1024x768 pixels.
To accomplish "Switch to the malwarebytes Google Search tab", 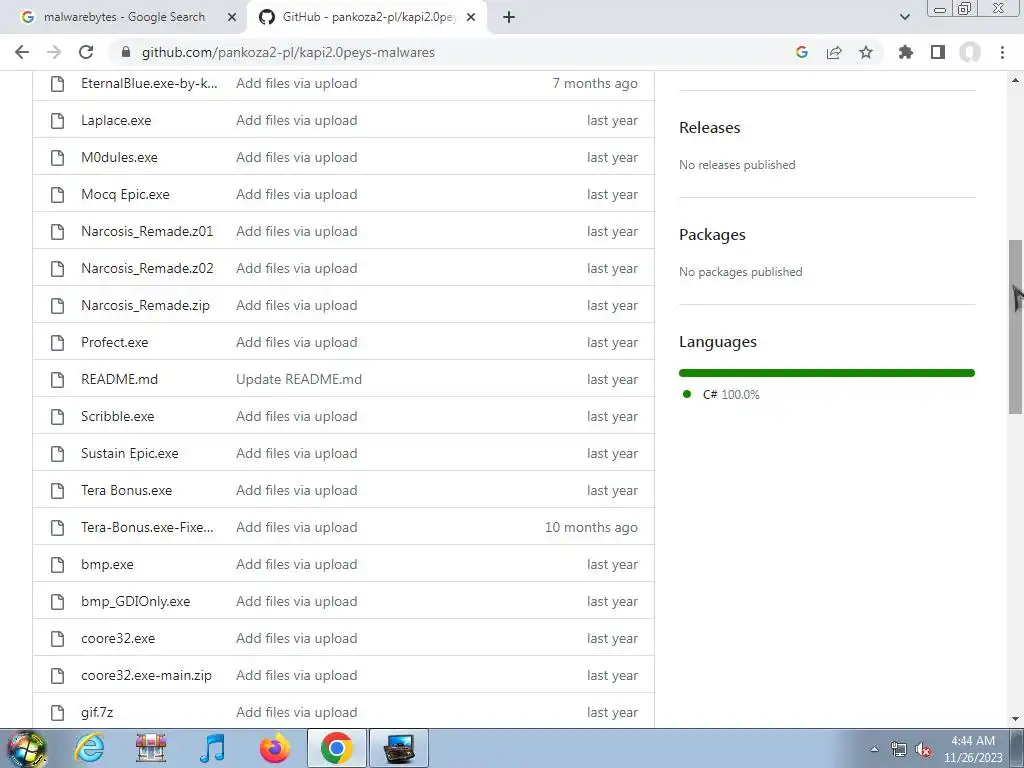I will coord(124,18).
